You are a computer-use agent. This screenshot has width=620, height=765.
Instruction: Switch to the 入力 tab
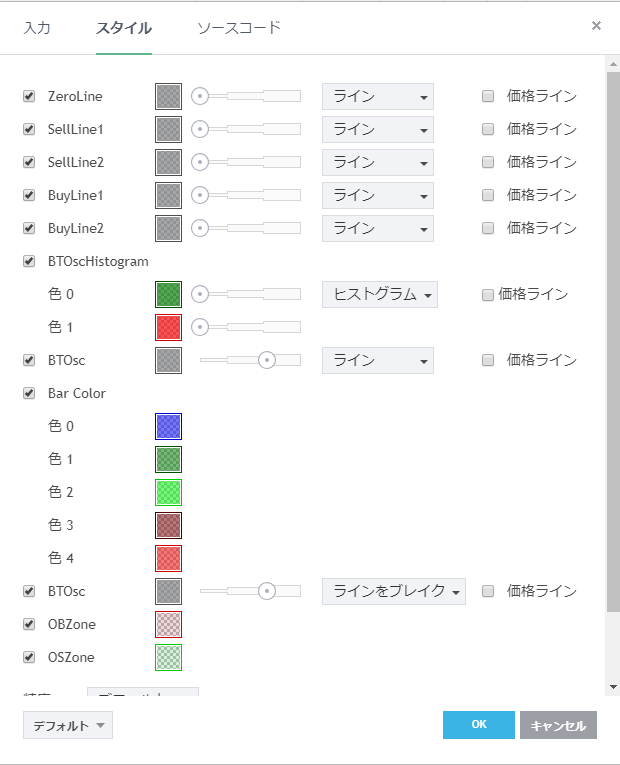point(37,27)
